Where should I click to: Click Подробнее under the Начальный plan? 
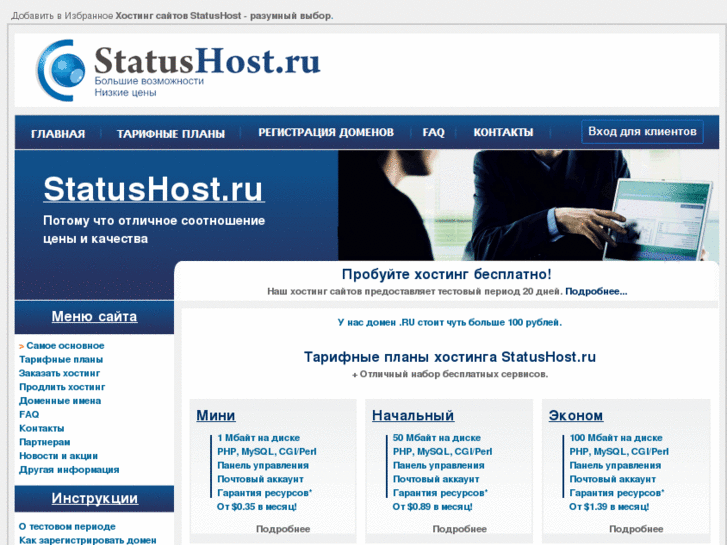(459, 529)
